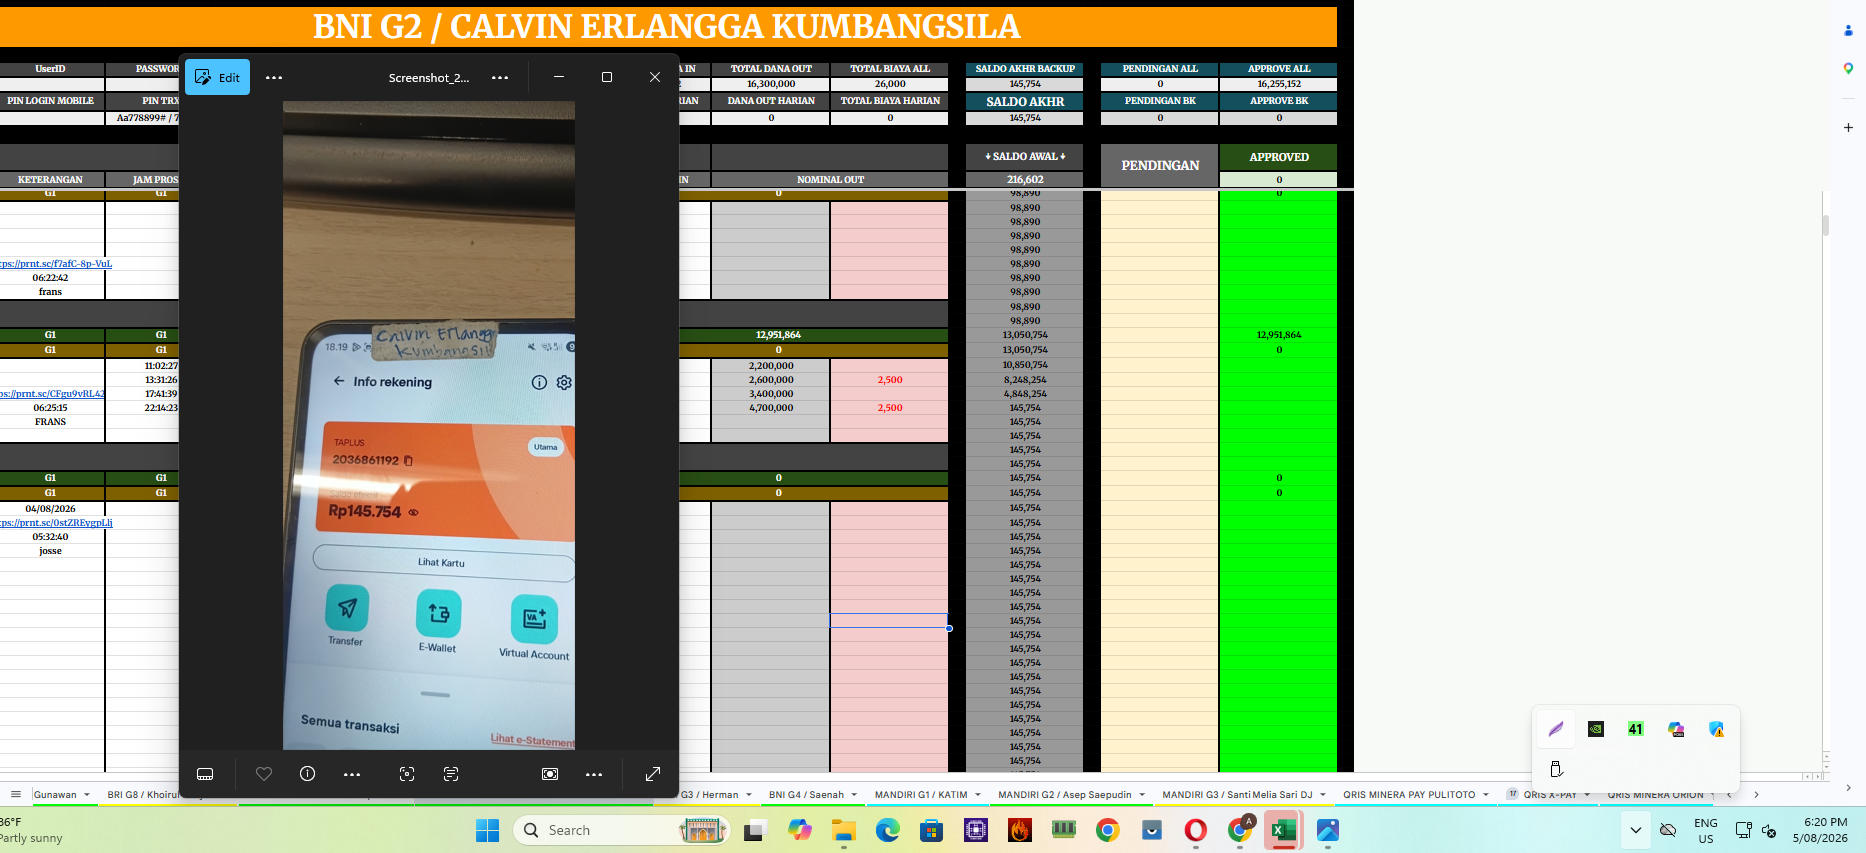Open the BNI G3 / Herman tab menu arrow
The height and width of the screenshot is (853, 1866).
pyautogui.click(x=749, y=795)
